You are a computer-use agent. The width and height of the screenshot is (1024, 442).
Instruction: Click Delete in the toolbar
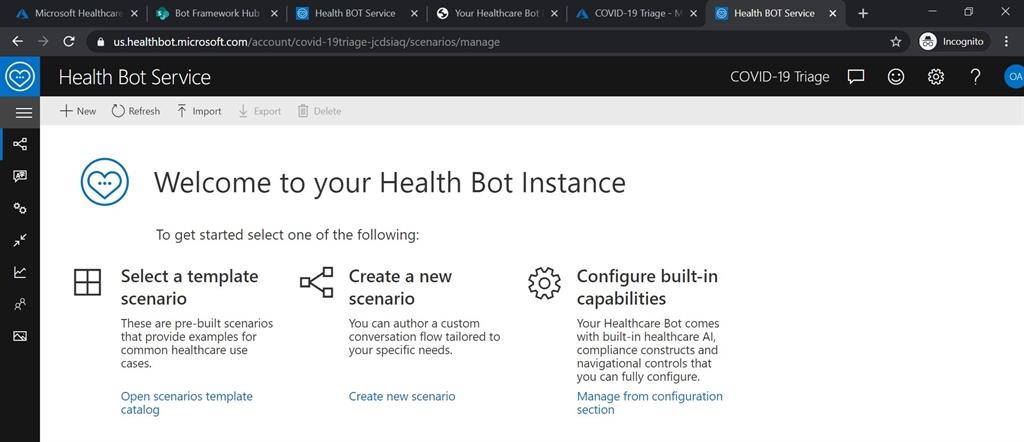coord(319,111)
